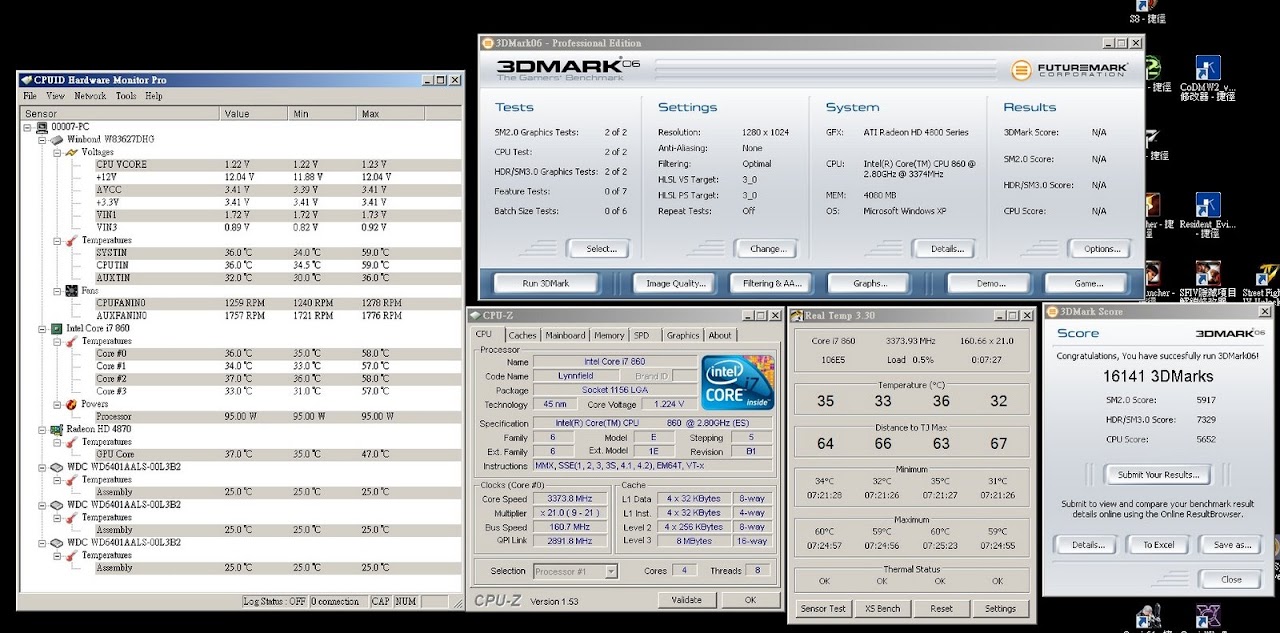Screen dimensions: 1280x633
Task: Click the Graphs... button in 3DMark06
Action: tap(869, 283)
